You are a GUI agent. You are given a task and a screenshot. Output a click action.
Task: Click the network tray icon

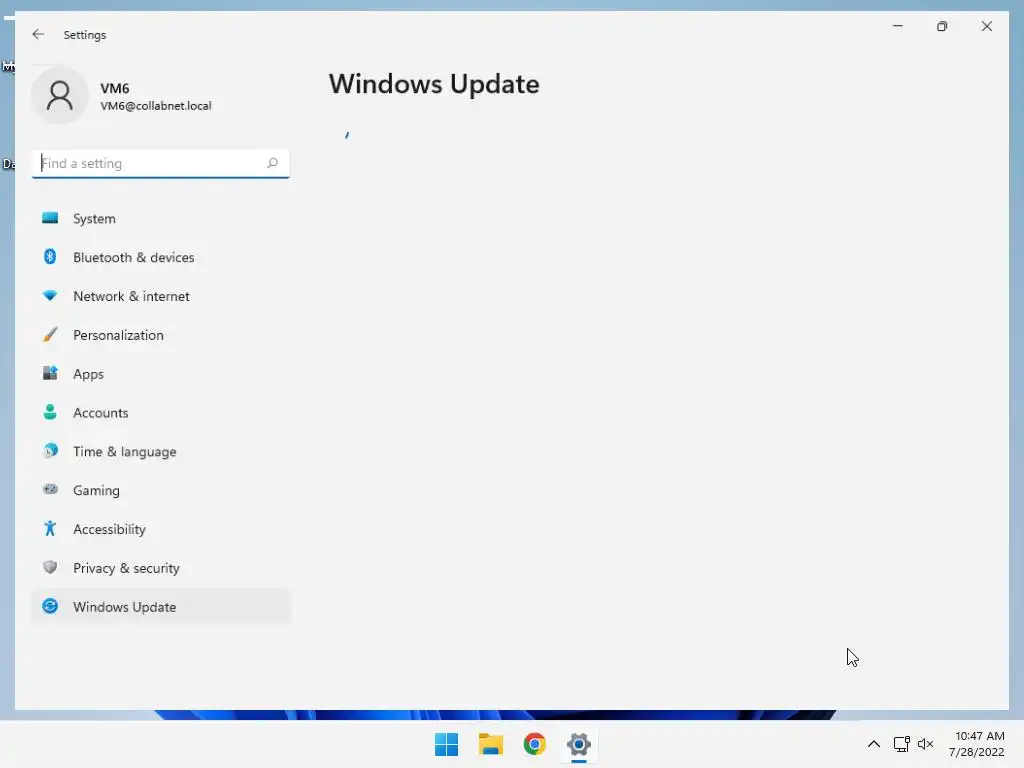902,744
